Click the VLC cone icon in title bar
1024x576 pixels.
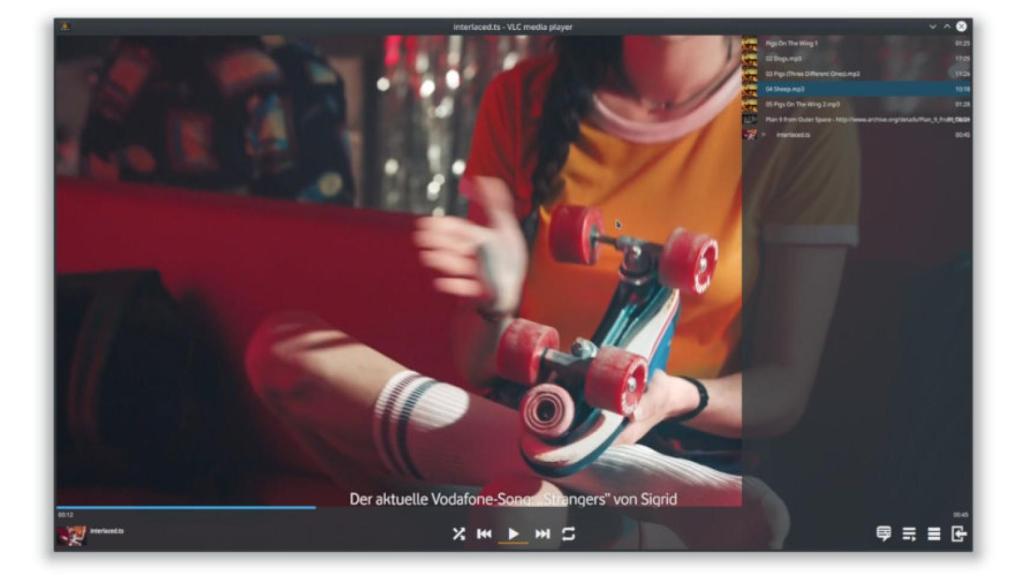(65, 27)
